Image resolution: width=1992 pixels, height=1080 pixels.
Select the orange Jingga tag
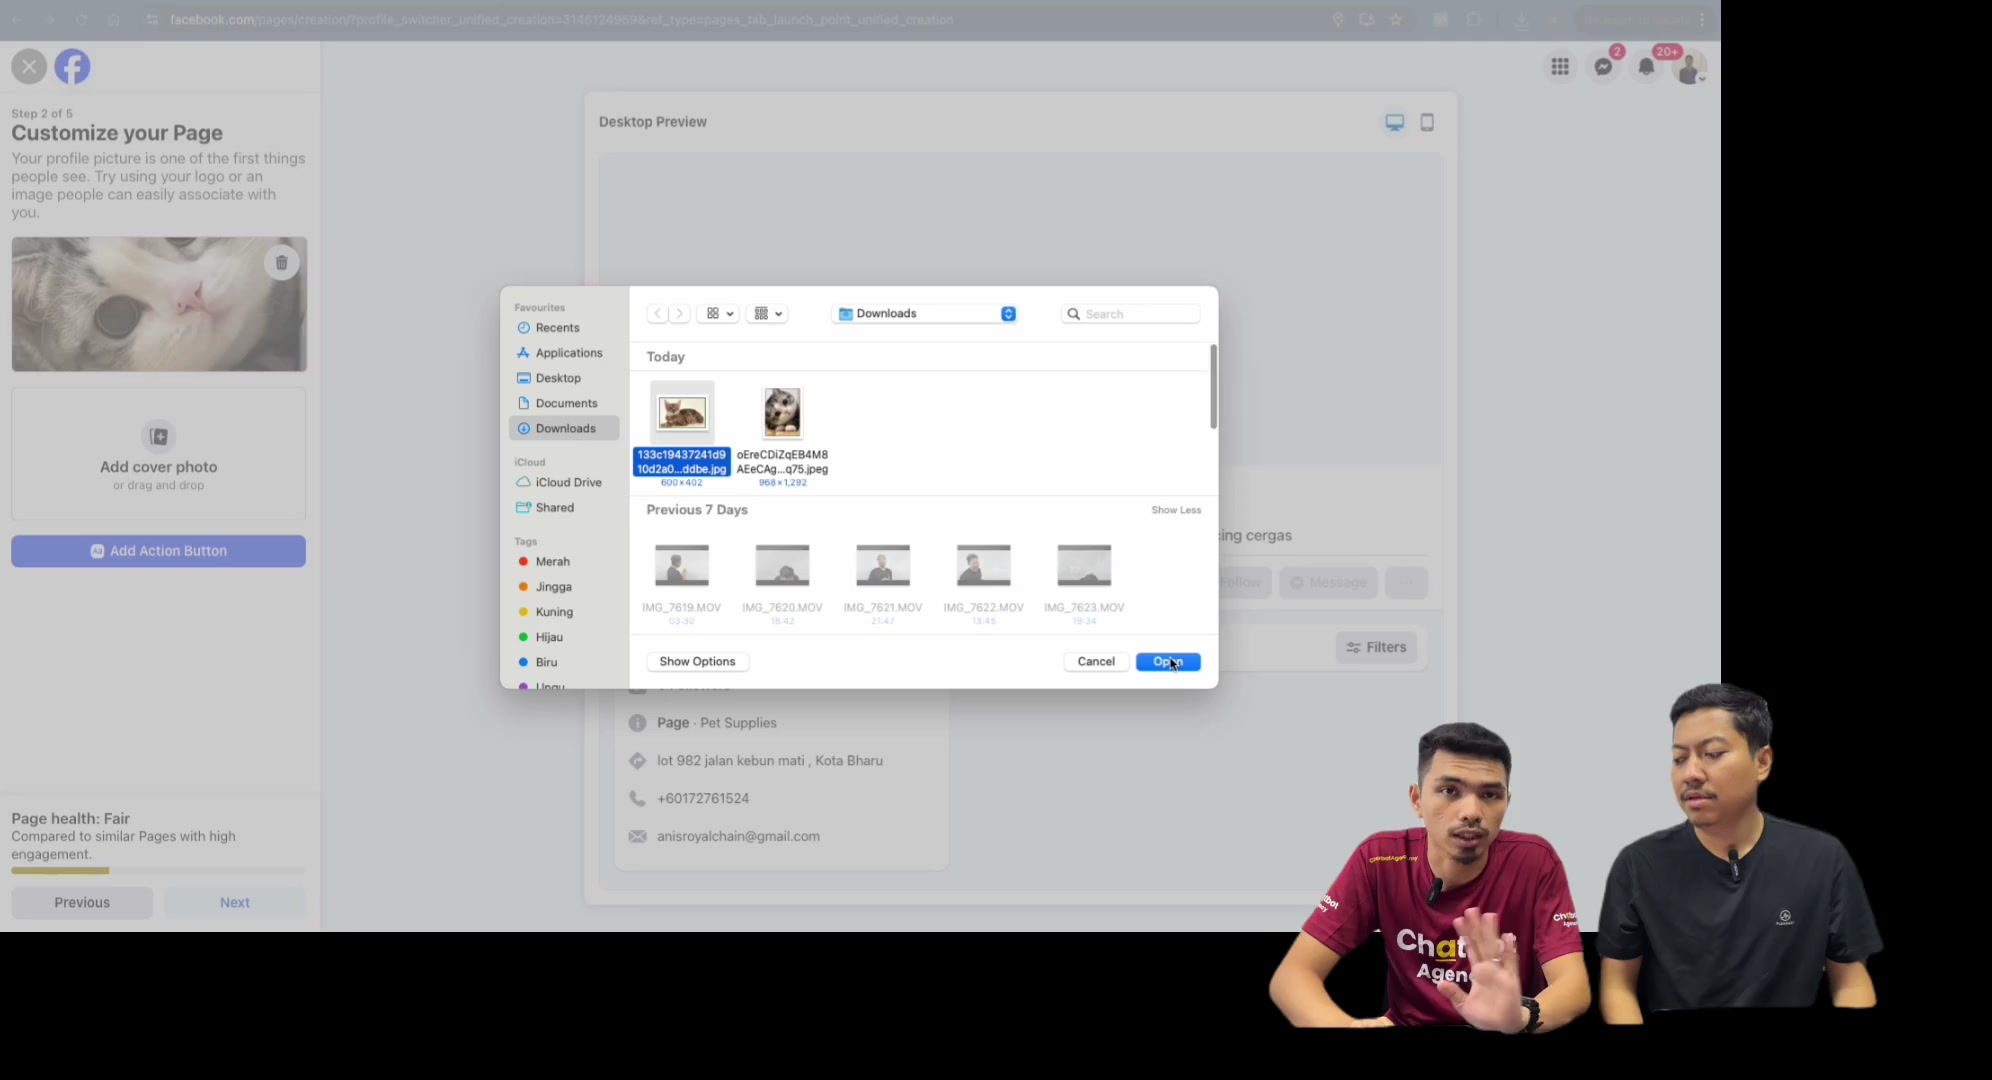tap(564, 587)
